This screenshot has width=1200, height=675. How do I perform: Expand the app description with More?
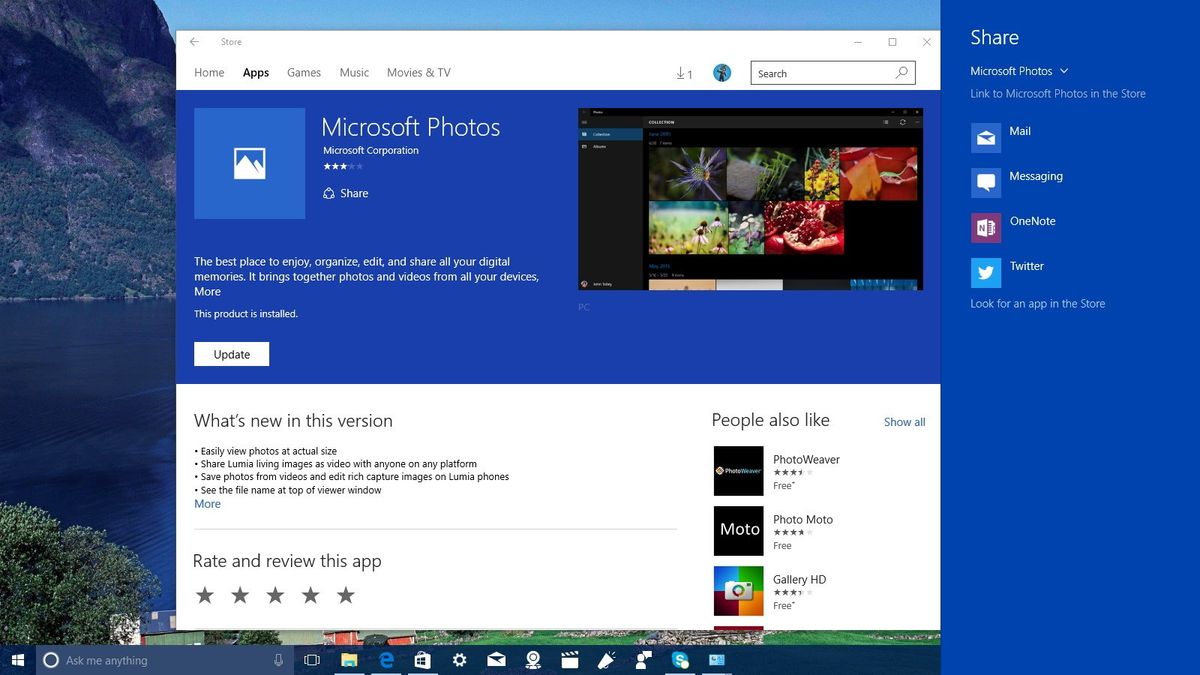[x=206, y=292]
